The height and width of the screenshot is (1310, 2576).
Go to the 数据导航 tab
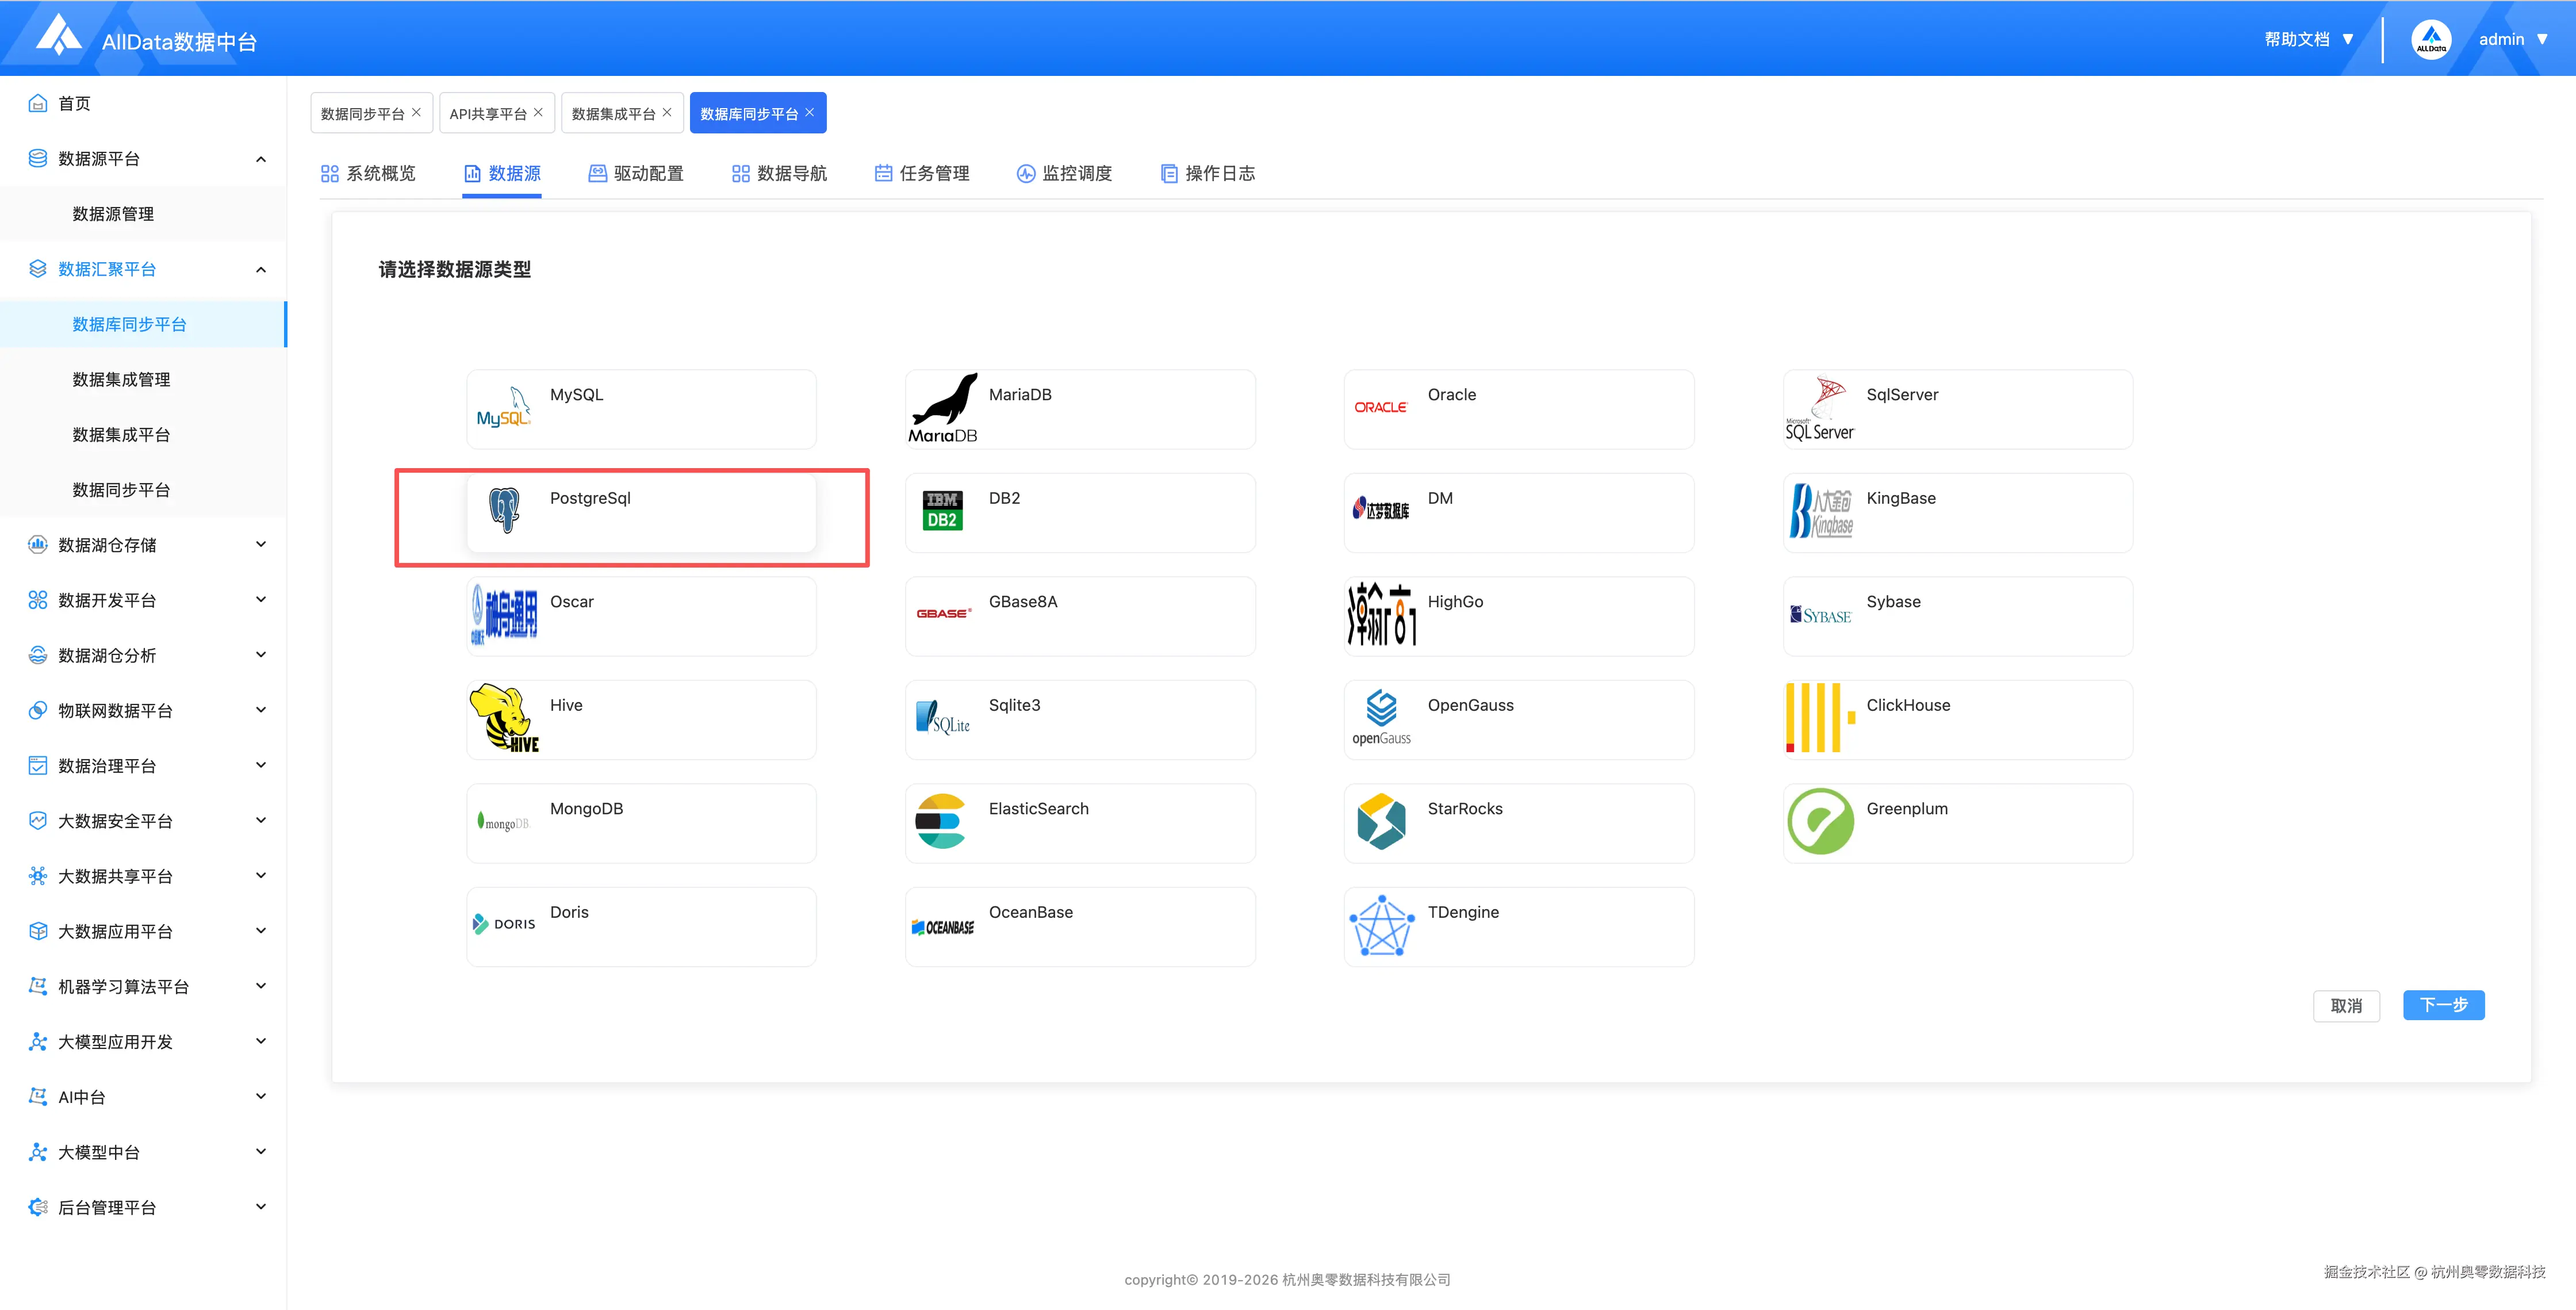[x=779, y=173]
